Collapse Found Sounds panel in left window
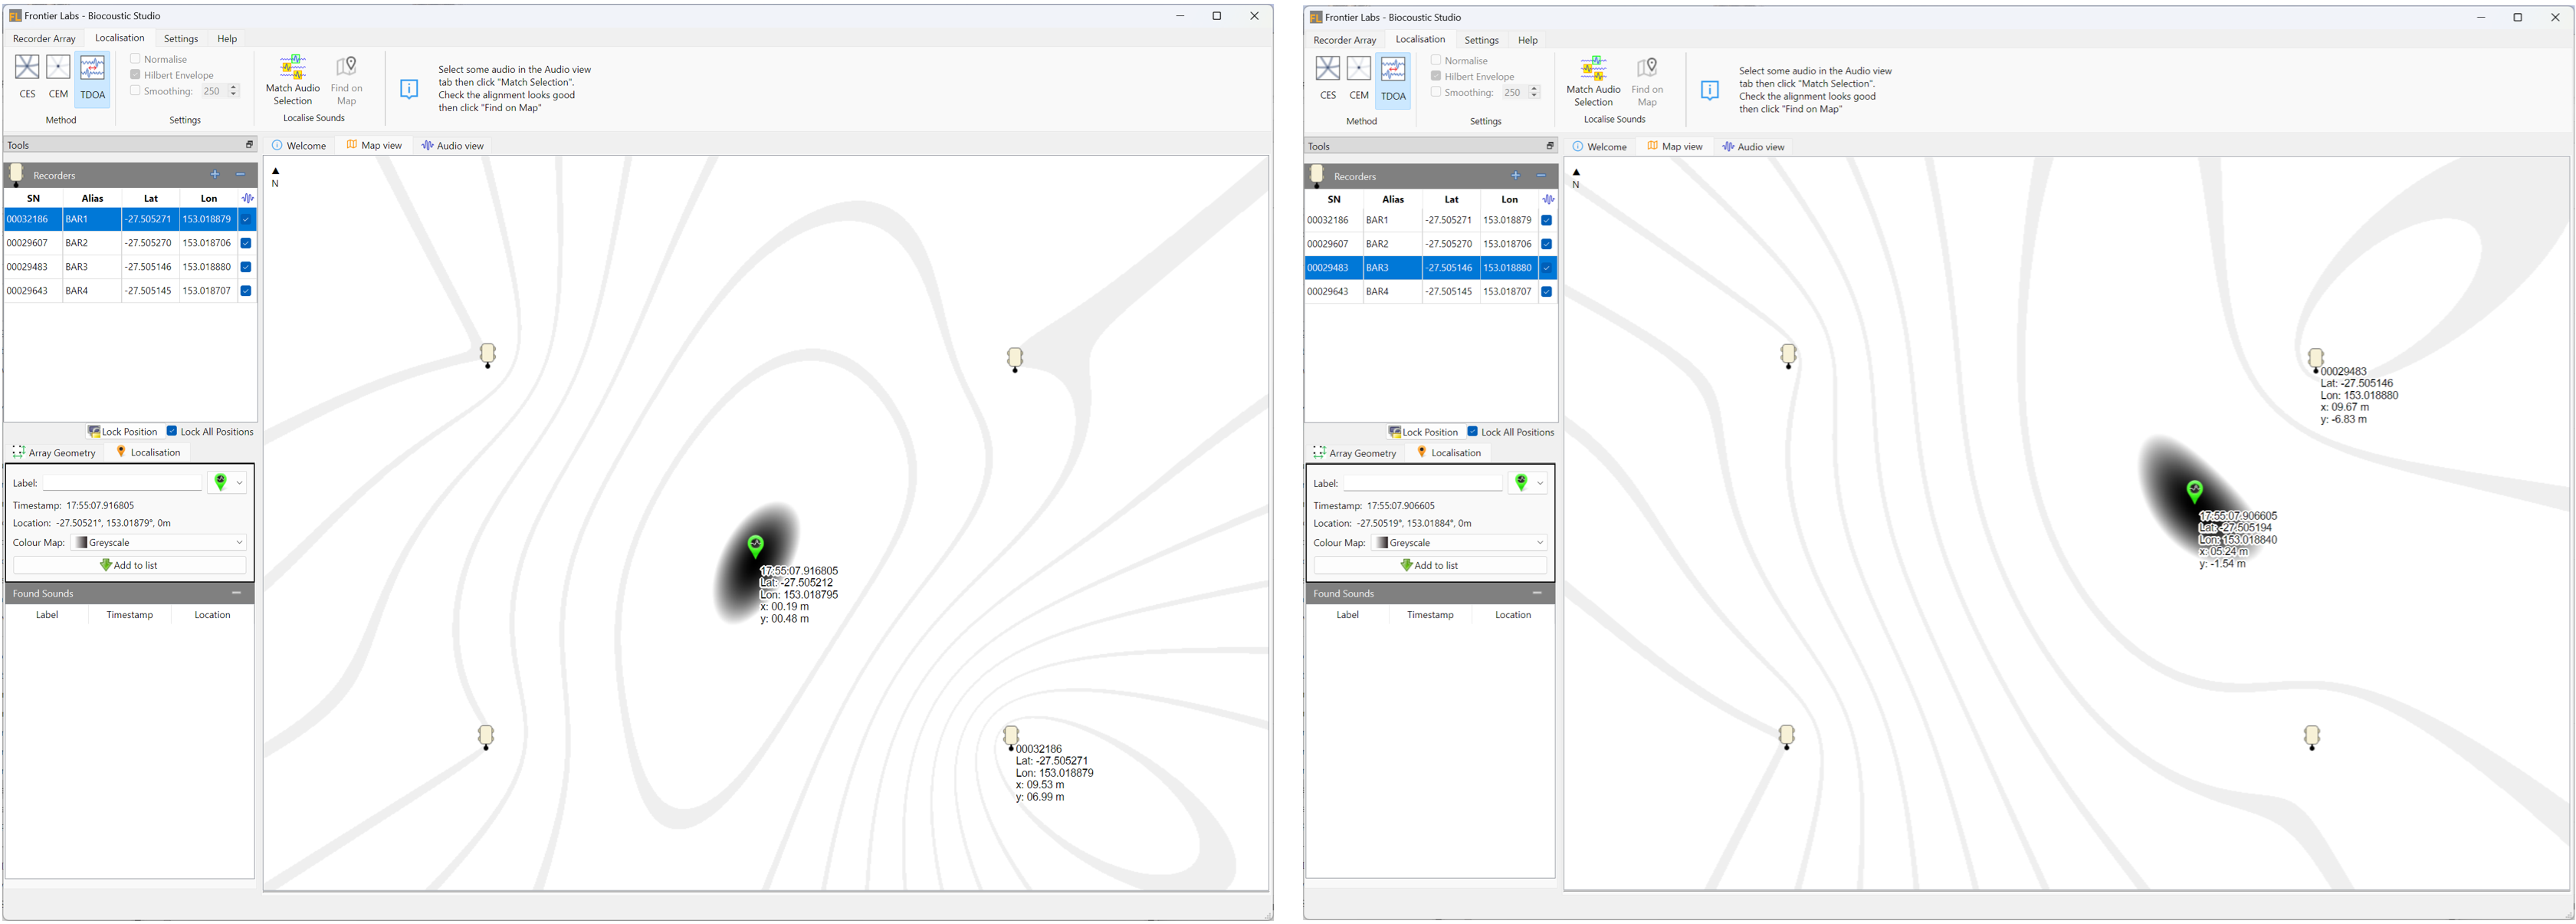 (237, 593)
